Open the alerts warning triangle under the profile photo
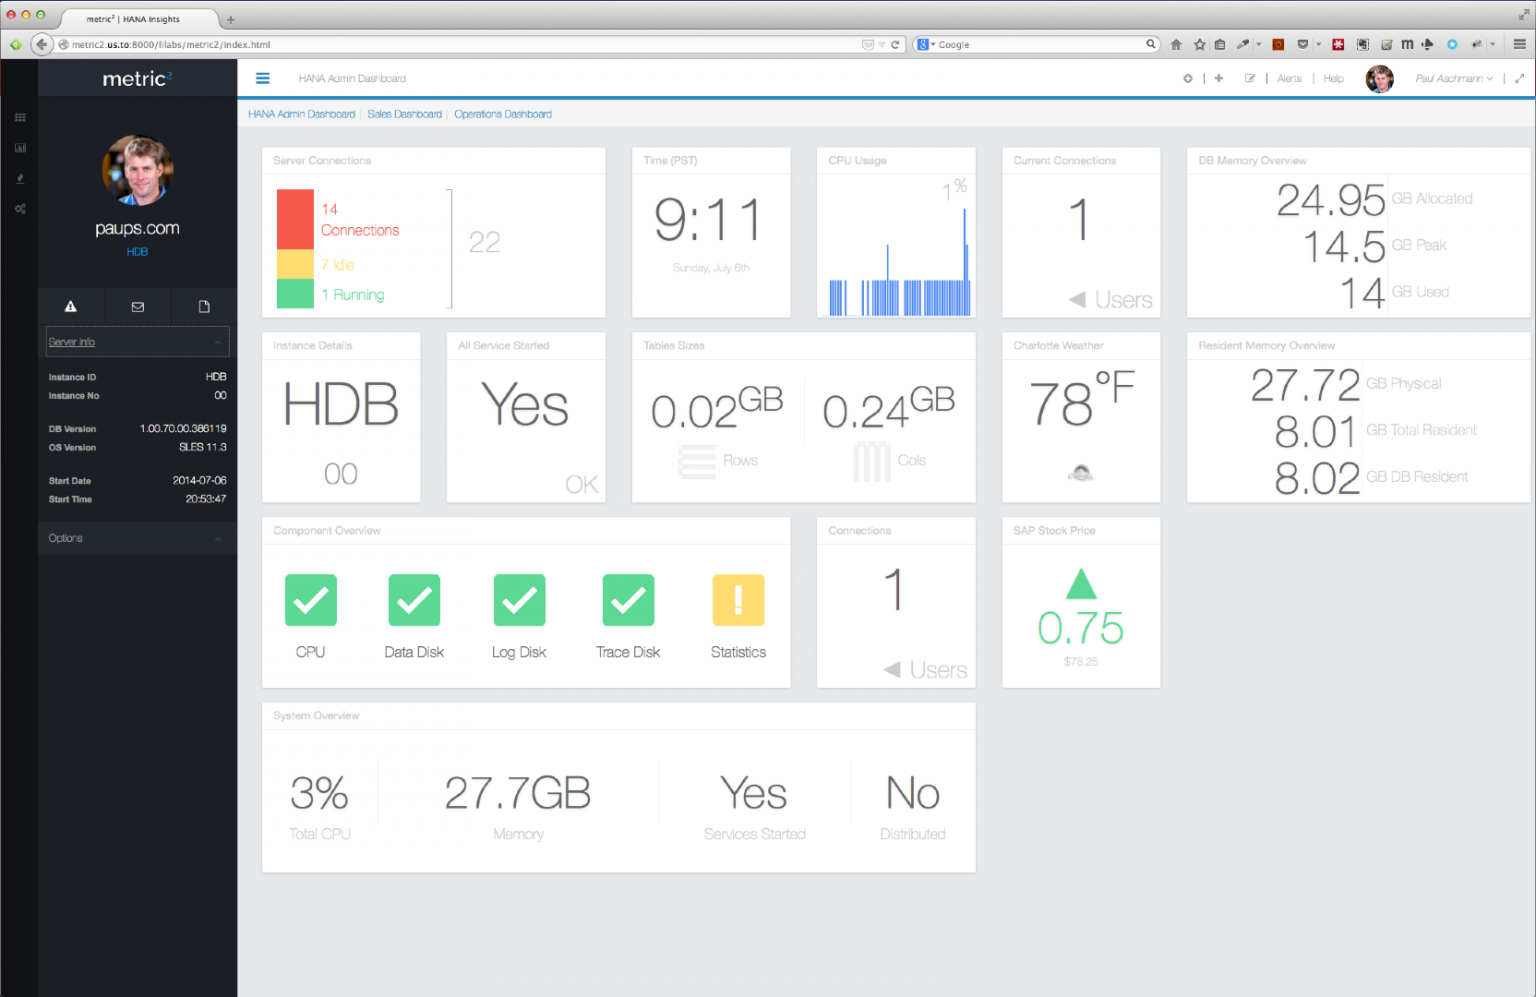1536x997 pixels. click(70, 306)
